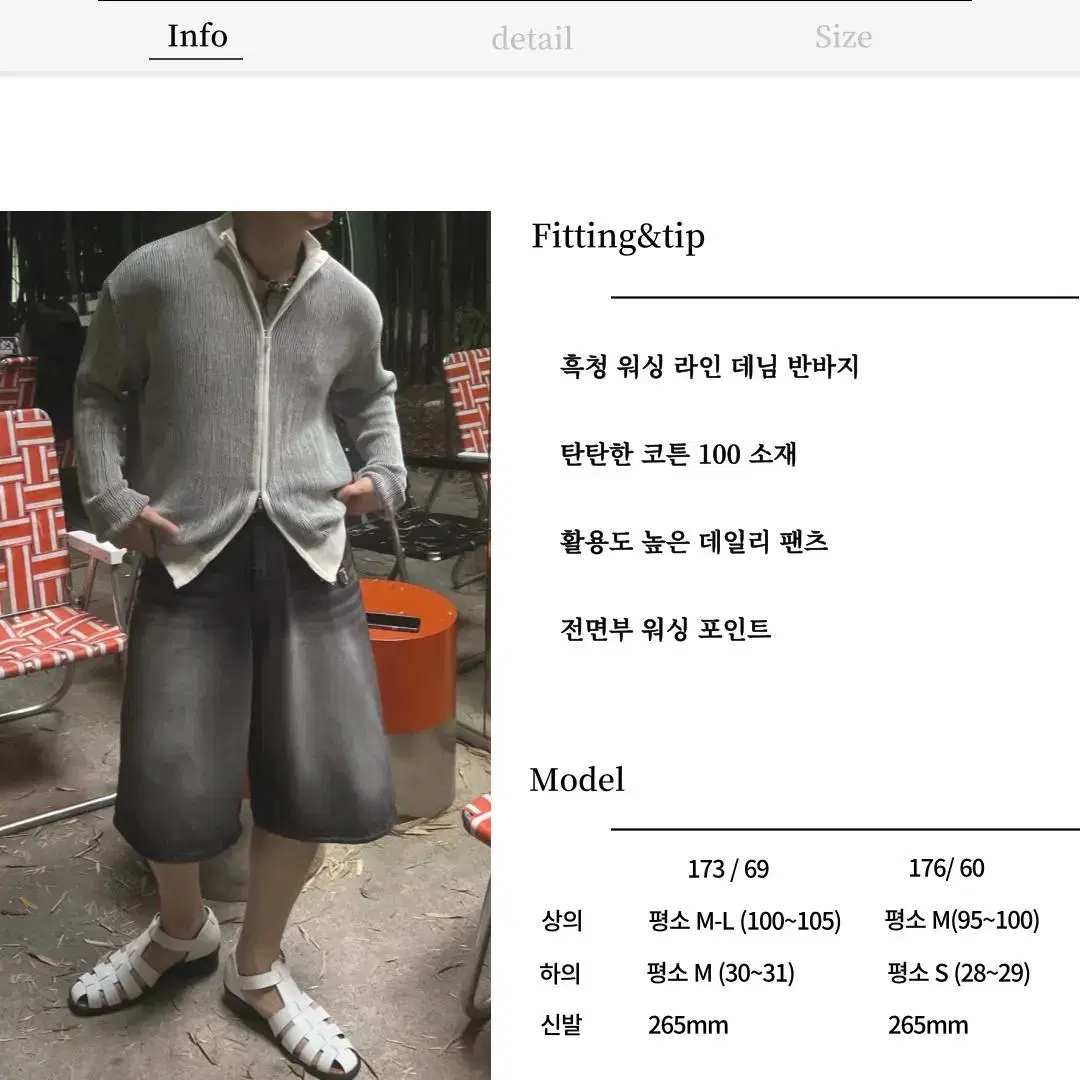Click the Fitting&tip heading
This screenshot has width=1080, height=1080.
click(618, 236)
